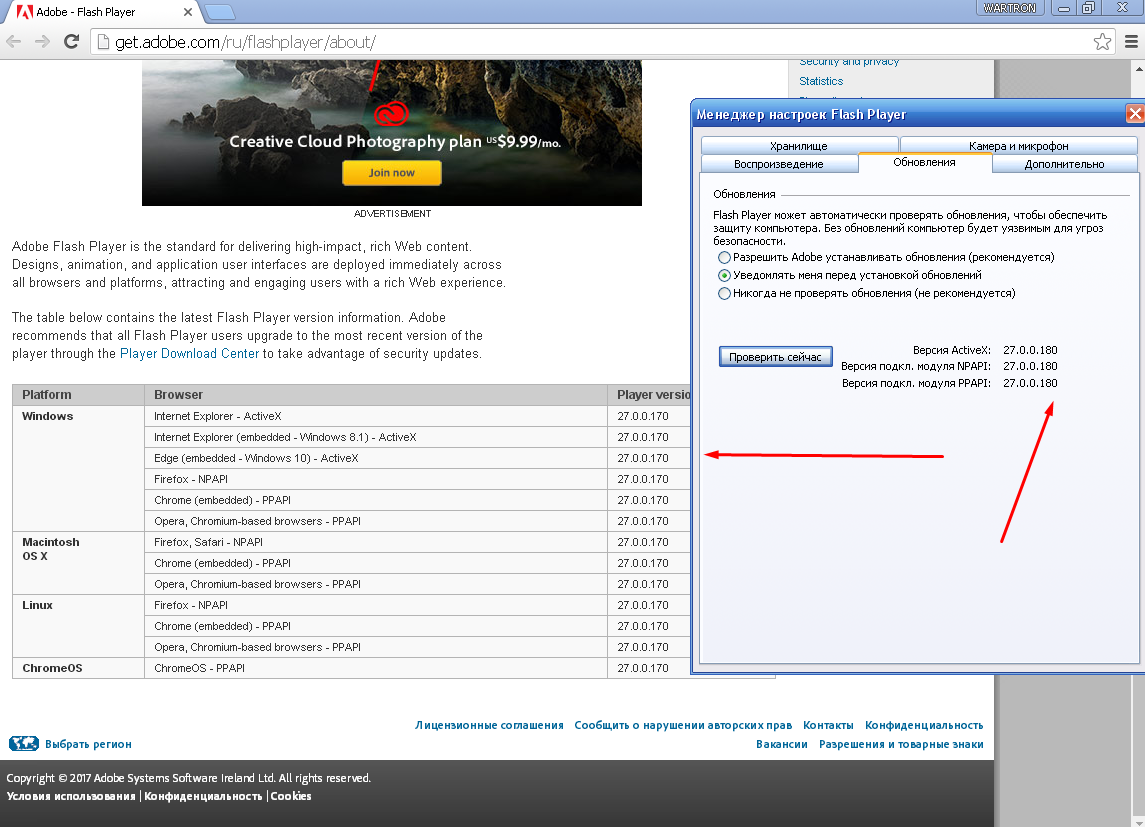Open the Statistics sidebar link

coord(821,81)
